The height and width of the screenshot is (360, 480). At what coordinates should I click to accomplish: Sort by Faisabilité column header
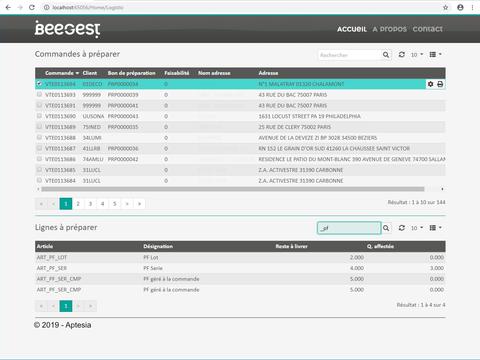[177, 73]
